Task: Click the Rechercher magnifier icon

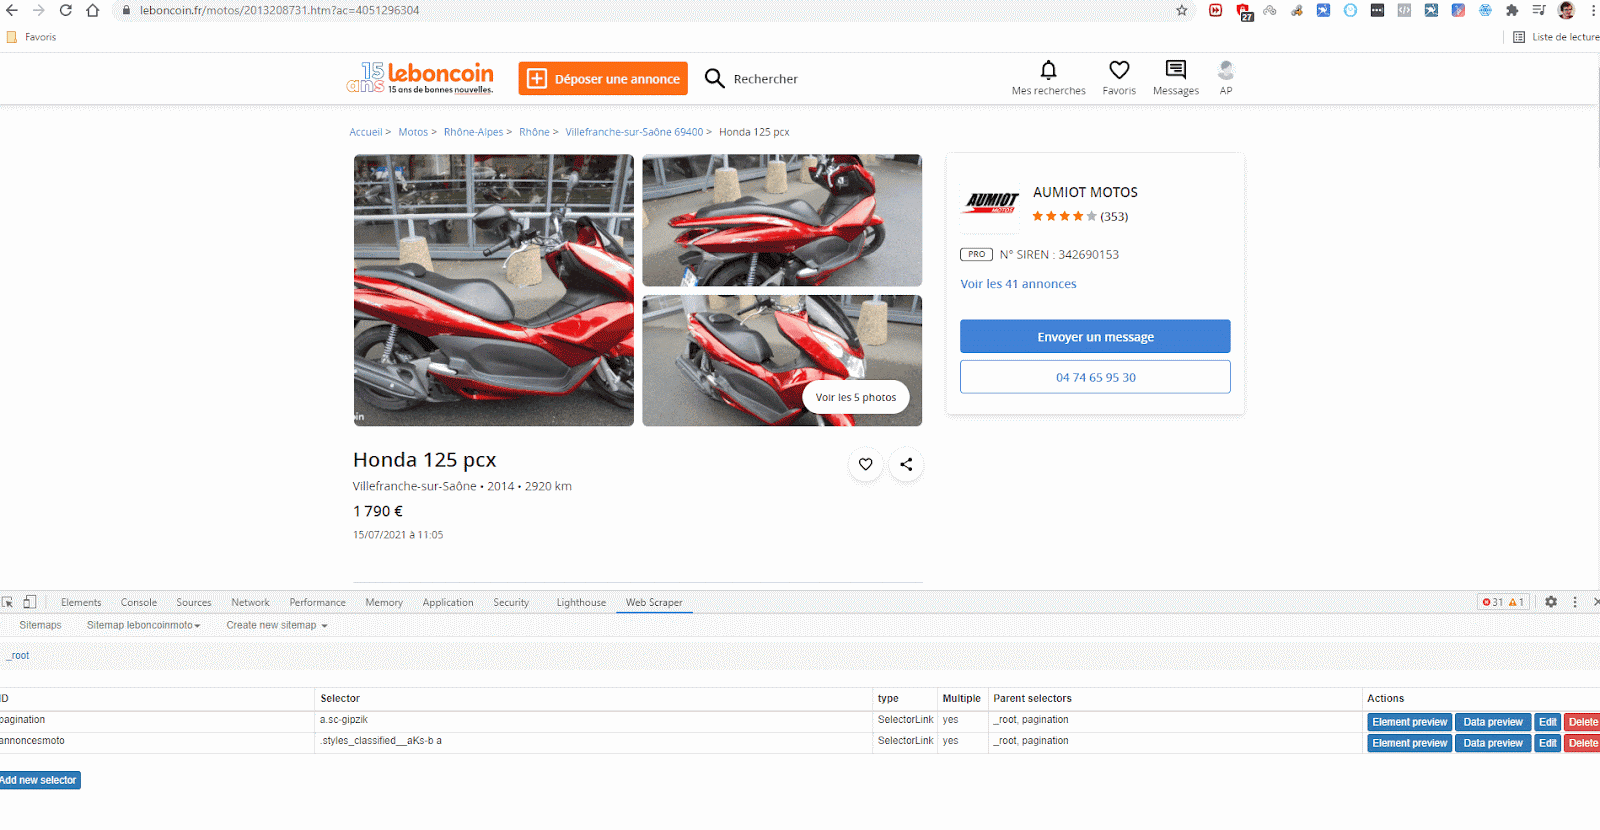Action: click(714, 78)
